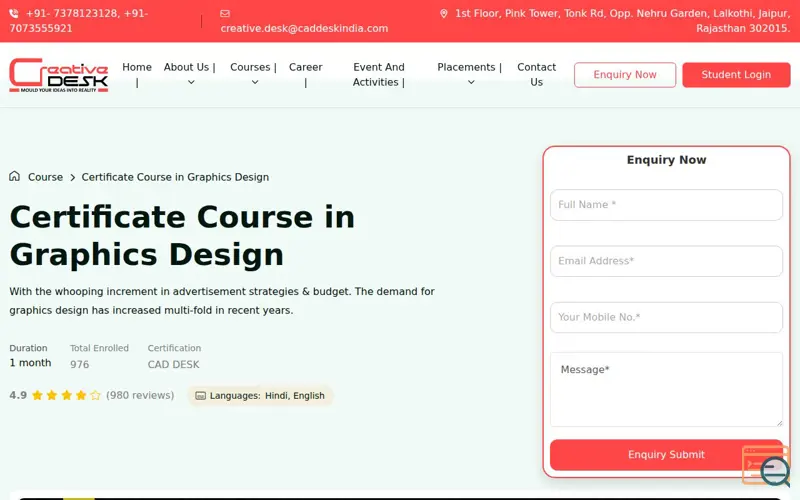
Task: Open the floating search chat icon
Action: pos(766,465)
